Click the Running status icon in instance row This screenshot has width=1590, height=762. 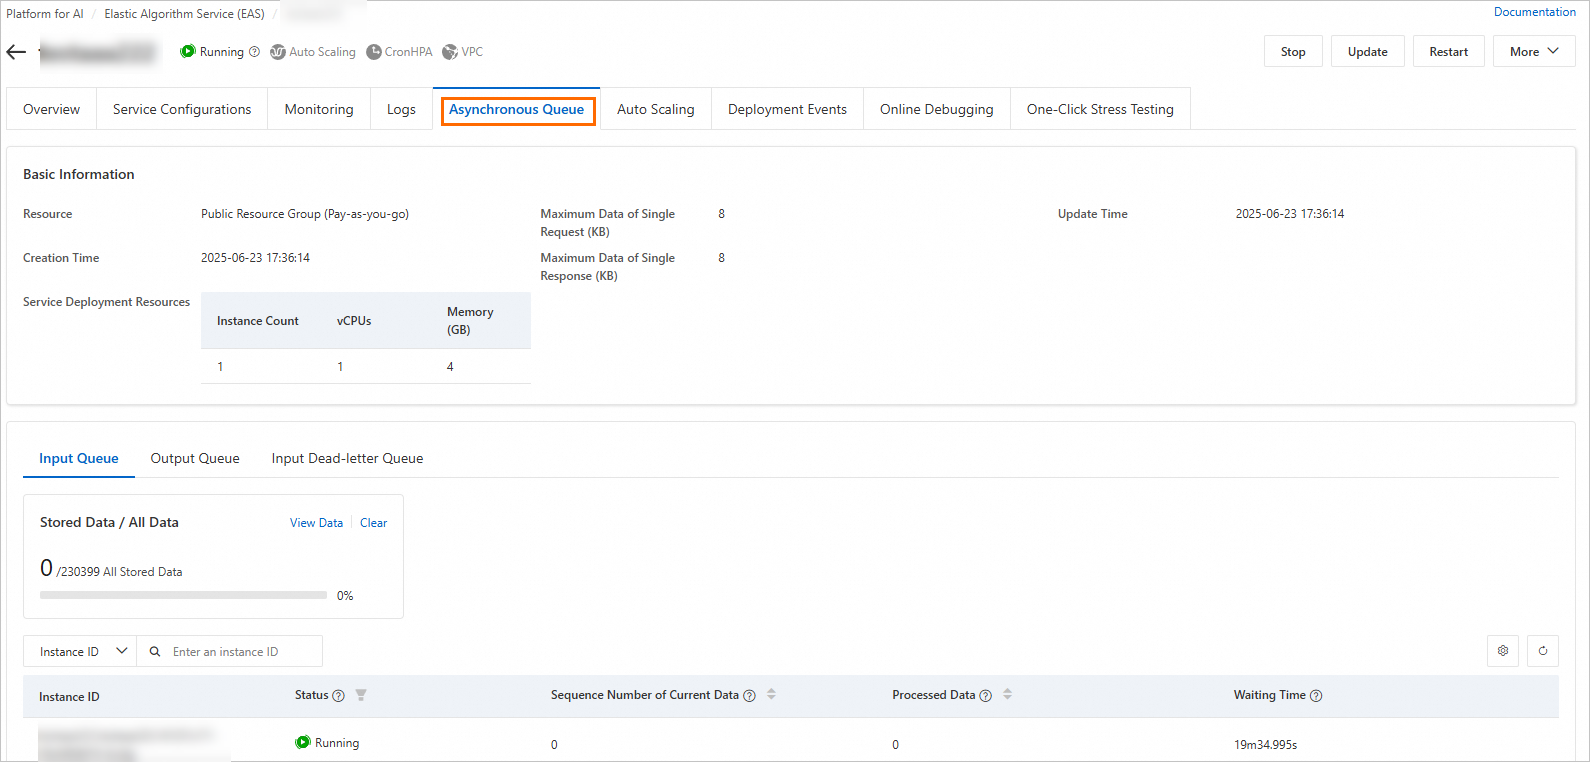coord(303,742)
